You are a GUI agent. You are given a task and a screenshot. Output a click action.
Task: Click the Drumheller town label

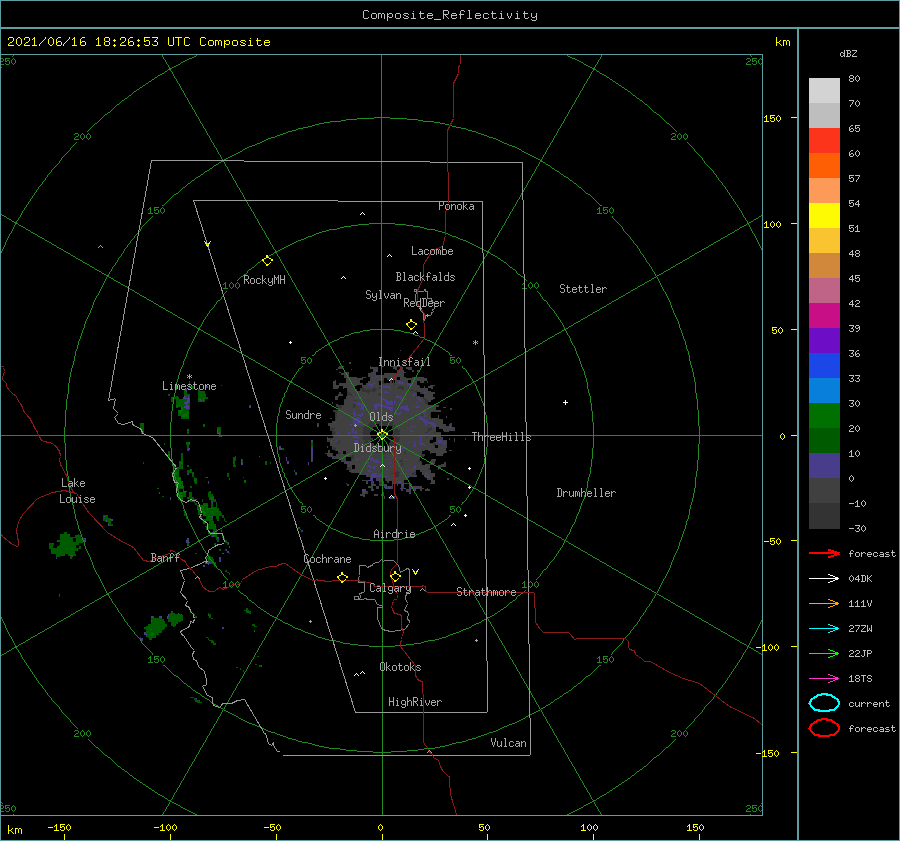point(586,493)
